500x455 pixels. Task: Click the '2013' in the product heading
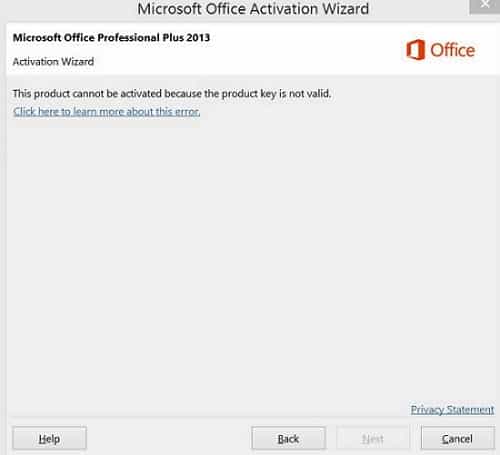point(198,37)
